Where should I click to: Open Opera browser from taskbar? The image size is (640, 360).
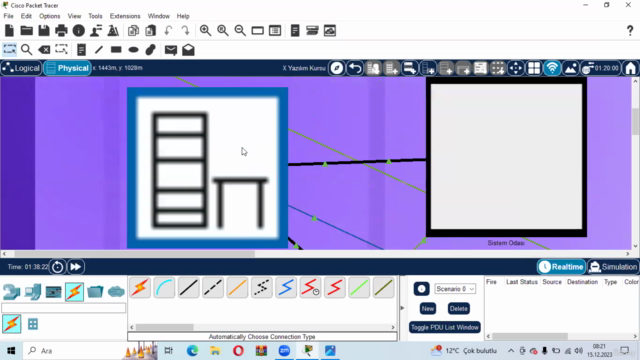point(238,351)
